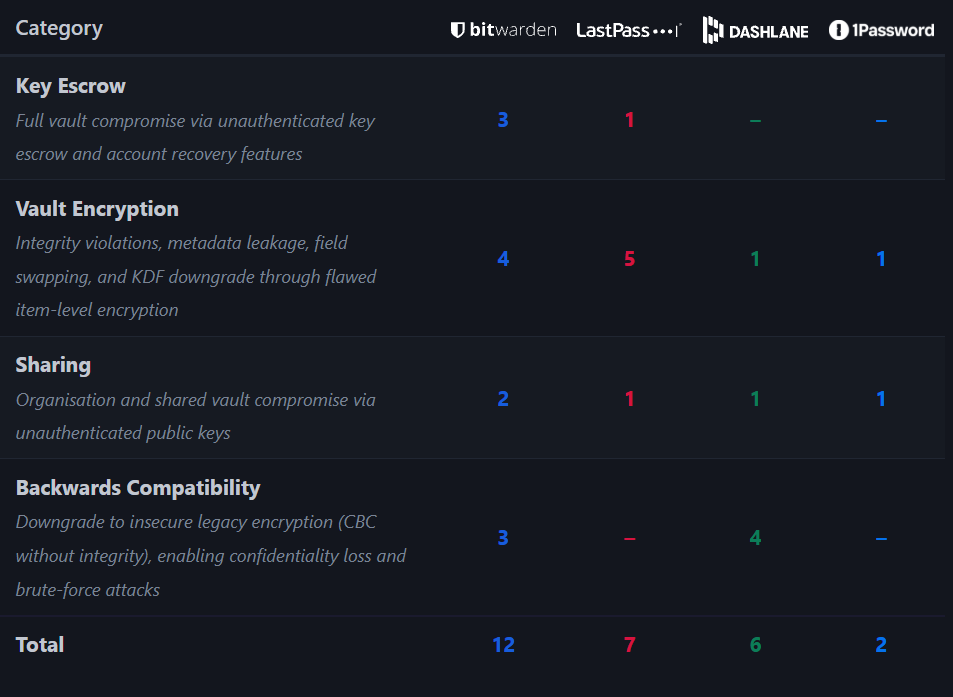Select the Category column header
Screen dimensions: 953x697
coord(59,28)
